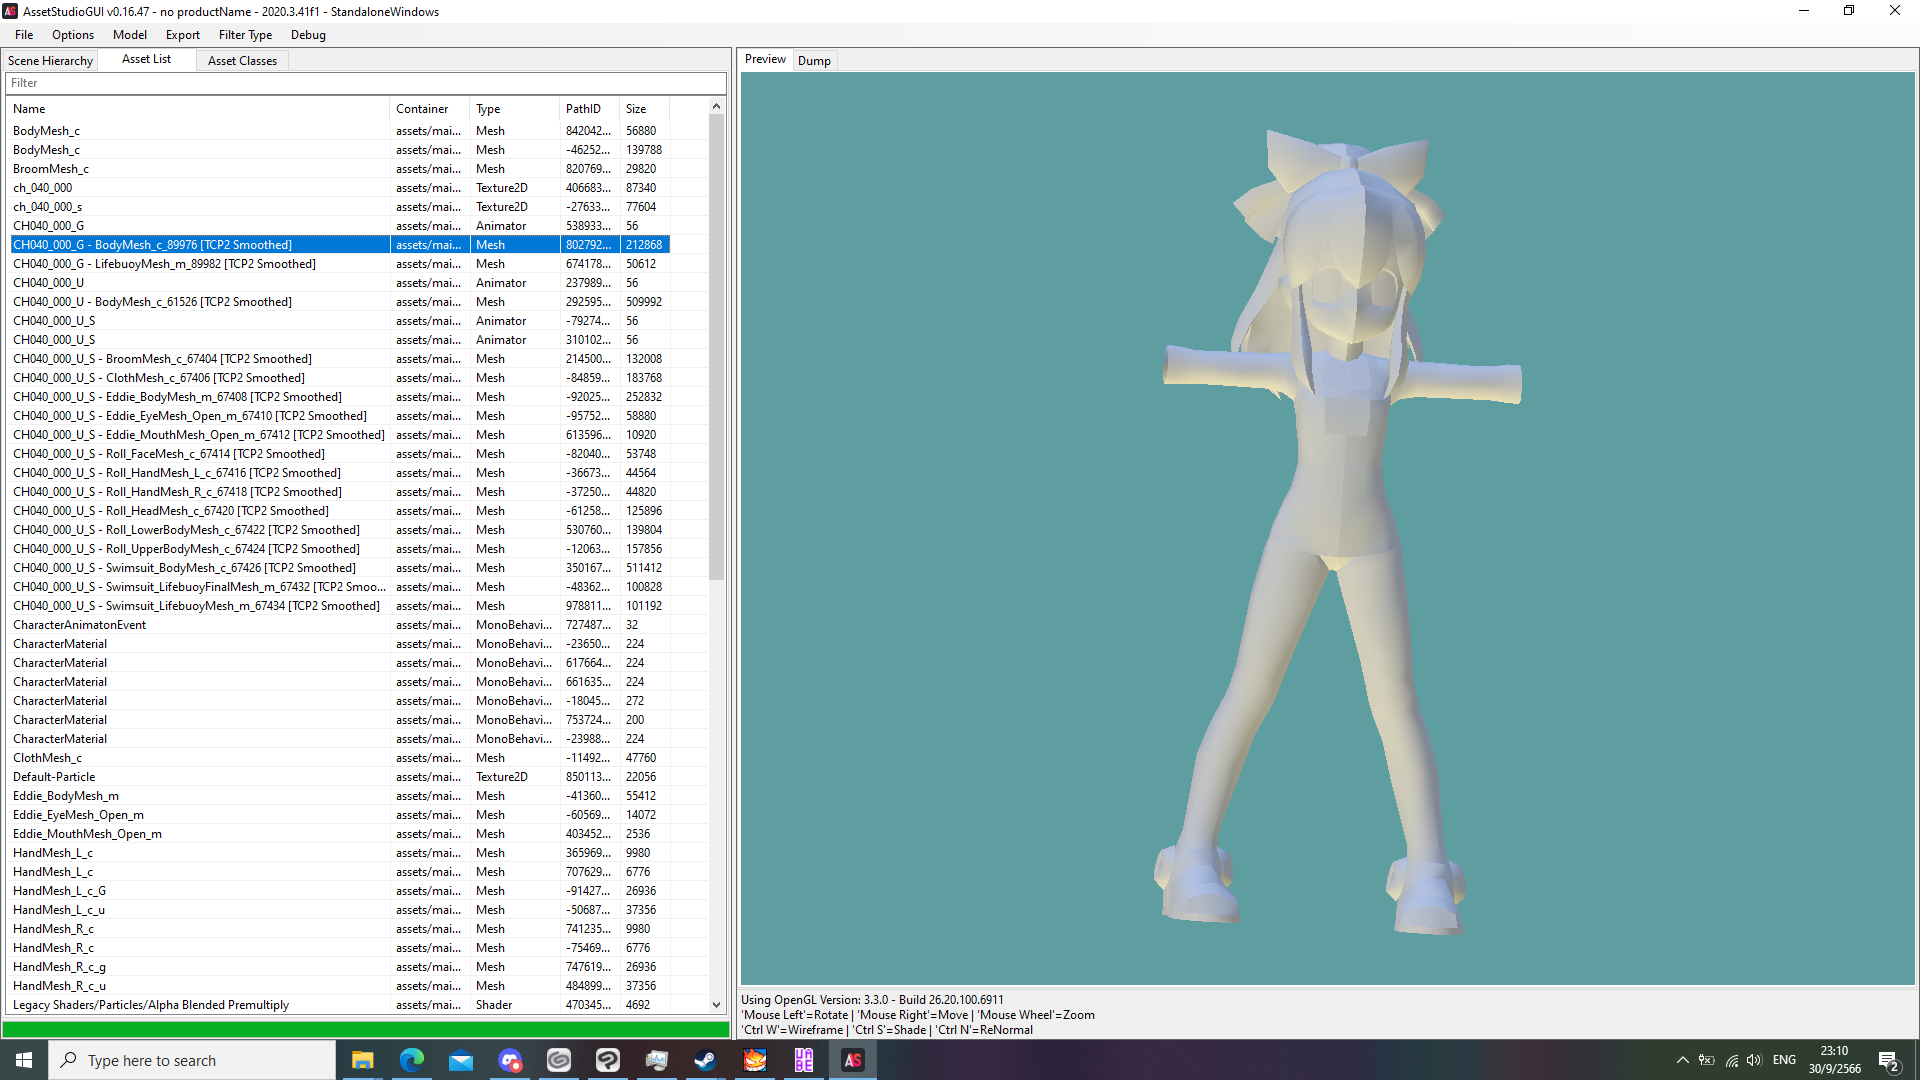Select the Roll_HeadMesh_c_67420 row
This screenshot has width=1920, height=1080.
[340, 511]
